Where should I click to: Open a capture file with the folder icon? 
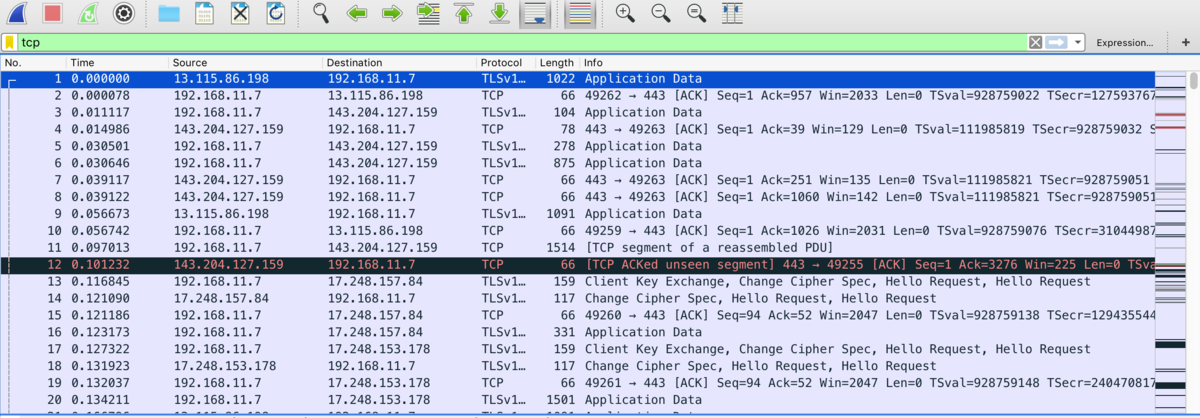pos(169,14)
